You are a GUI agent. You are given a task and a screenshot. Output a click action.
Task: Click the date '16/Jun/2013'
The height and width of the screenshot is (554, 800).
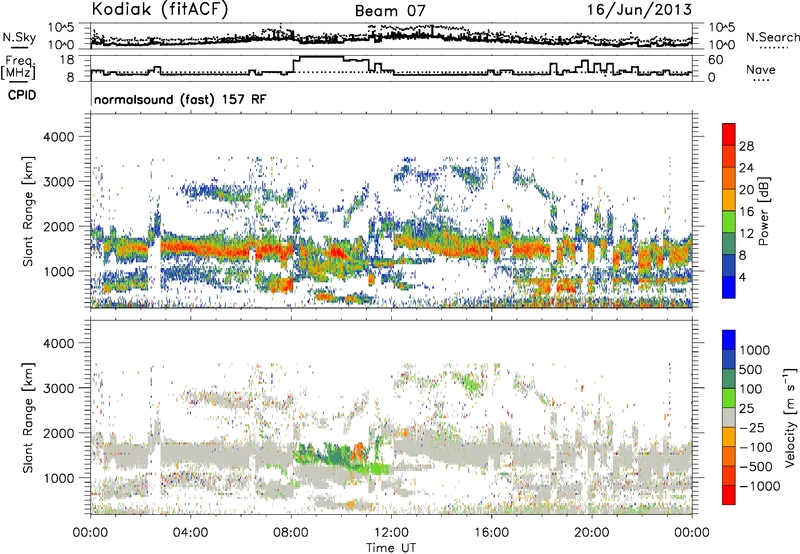tap(639, 10)
